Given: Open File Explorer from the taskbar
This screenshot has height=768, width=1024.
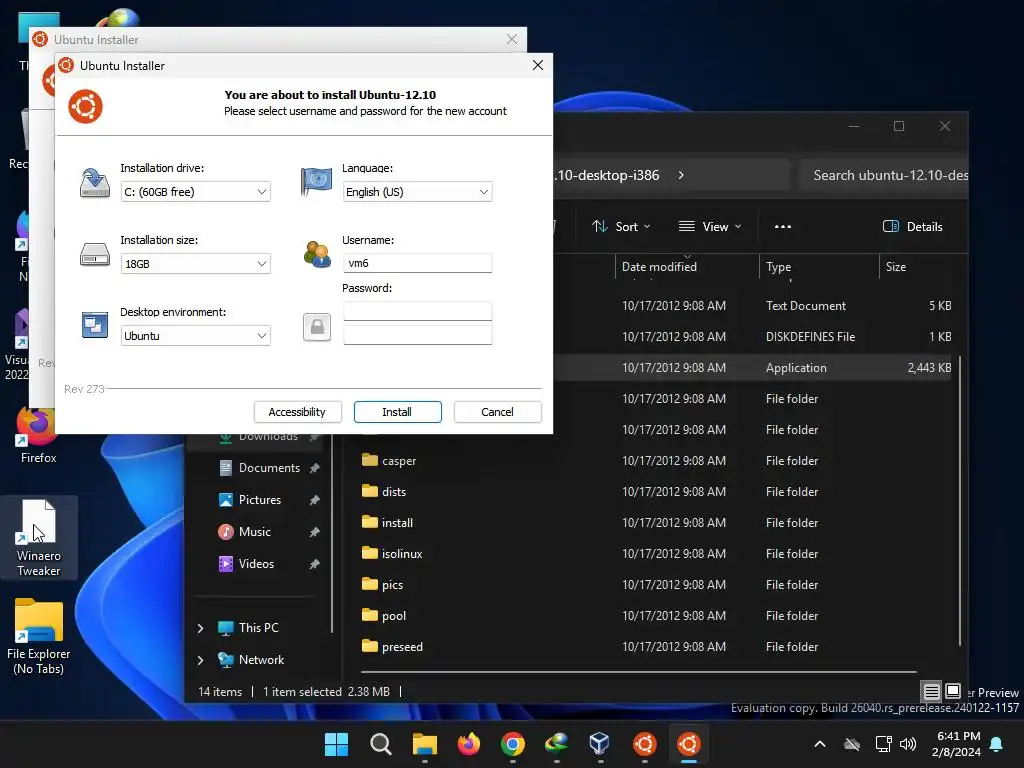Looking at the screenshot, I should tap(424, 744).
